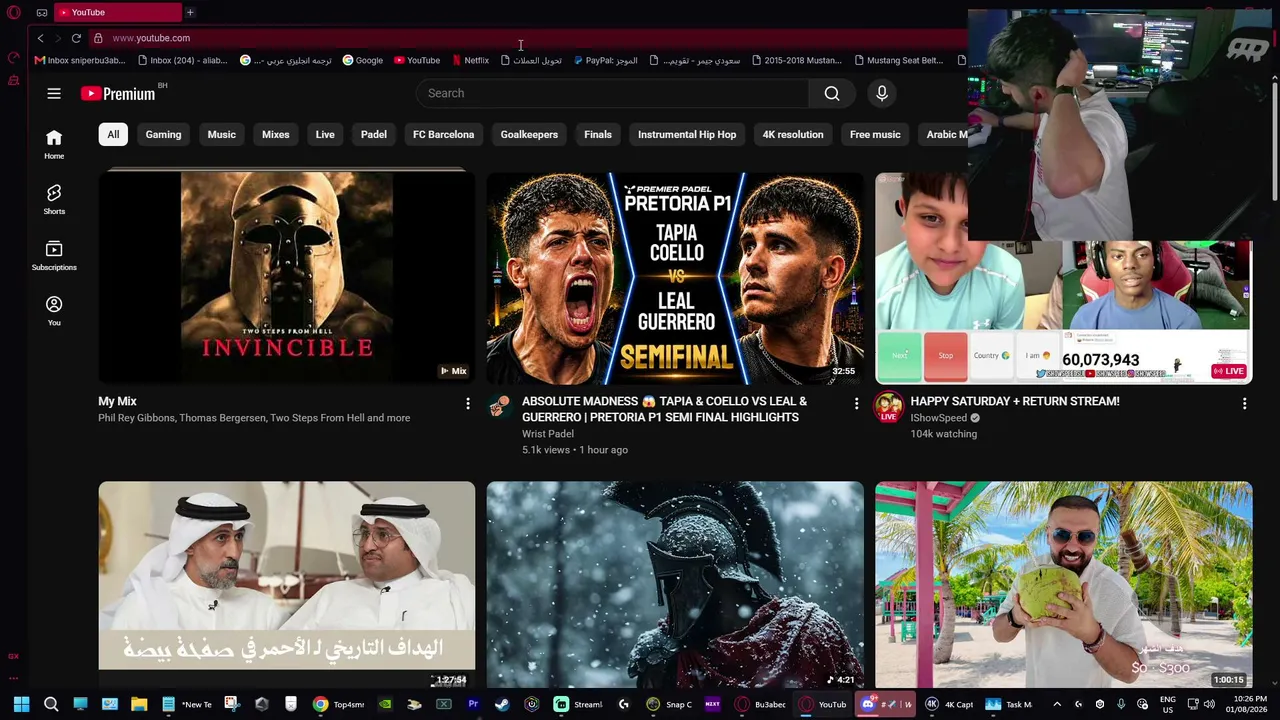
Task: Select the Instrumental Hip Hop chip
Action: 687,134
